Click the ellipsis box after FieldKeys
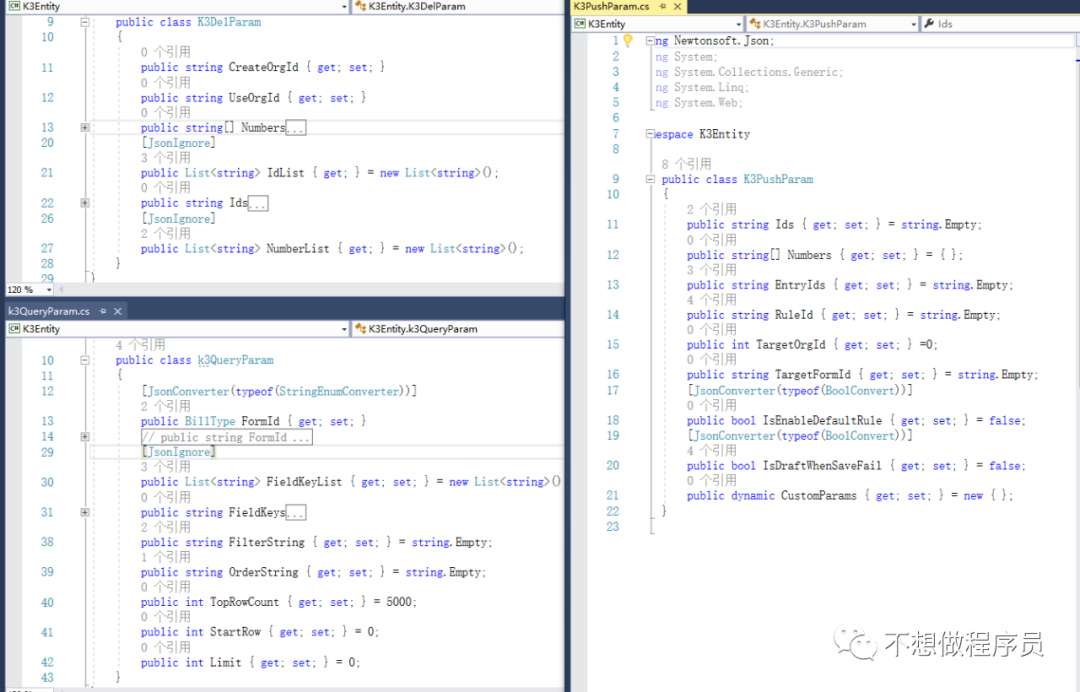 point(295,513)
